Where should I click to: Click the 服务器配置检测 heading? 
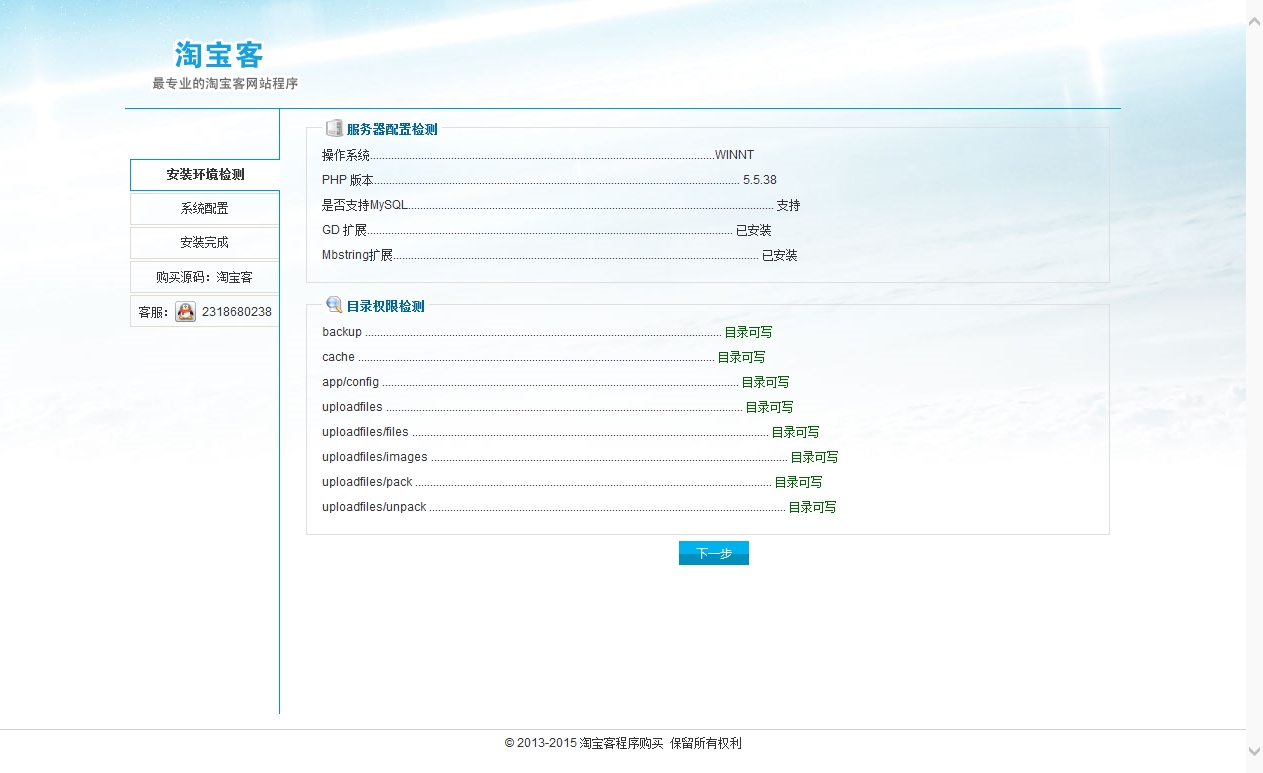tap(392, 129)
